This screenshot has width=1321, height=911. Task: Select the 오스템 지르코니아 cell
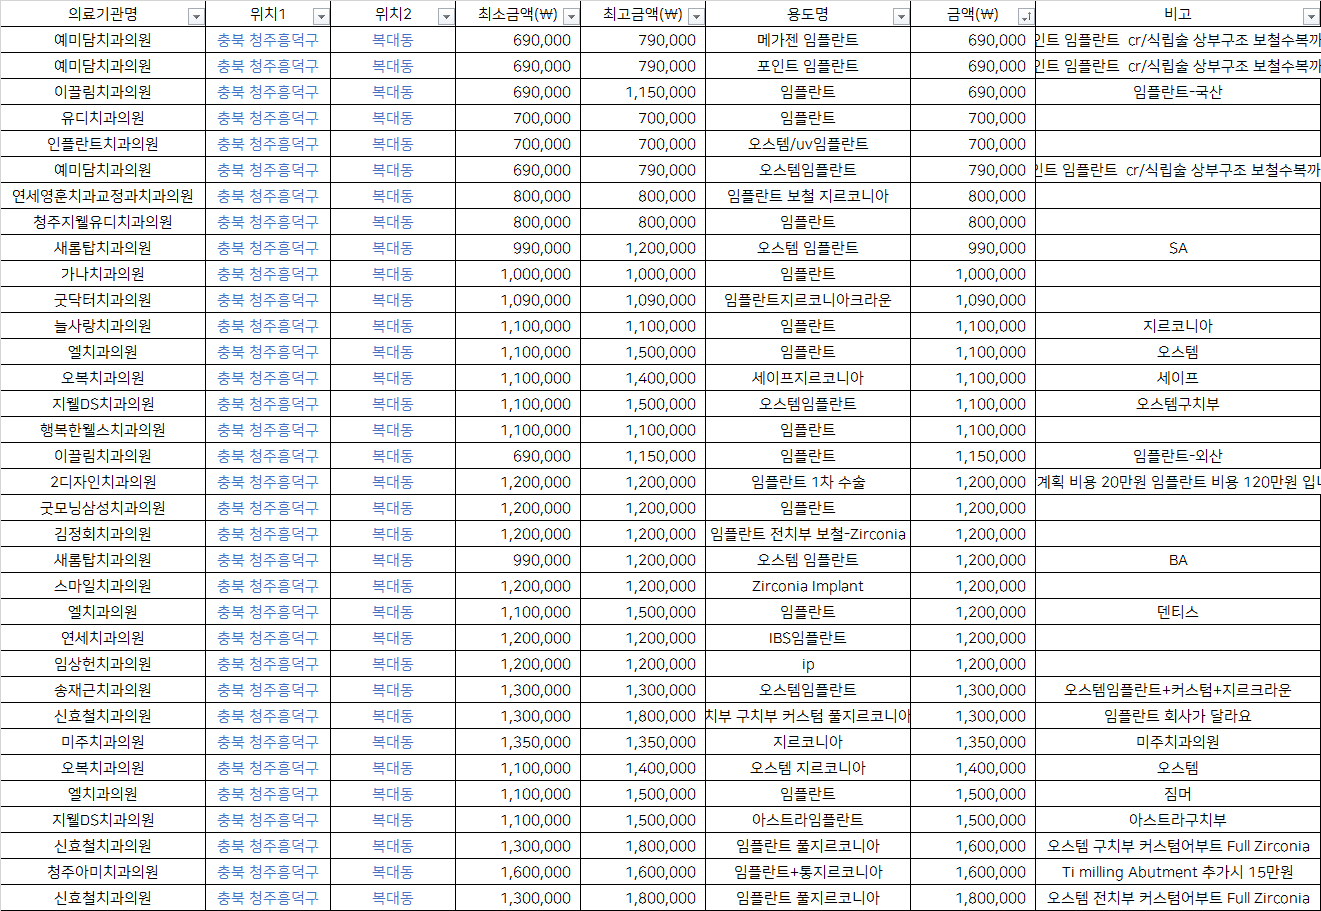pyautogui.click(x=808, y=768)
